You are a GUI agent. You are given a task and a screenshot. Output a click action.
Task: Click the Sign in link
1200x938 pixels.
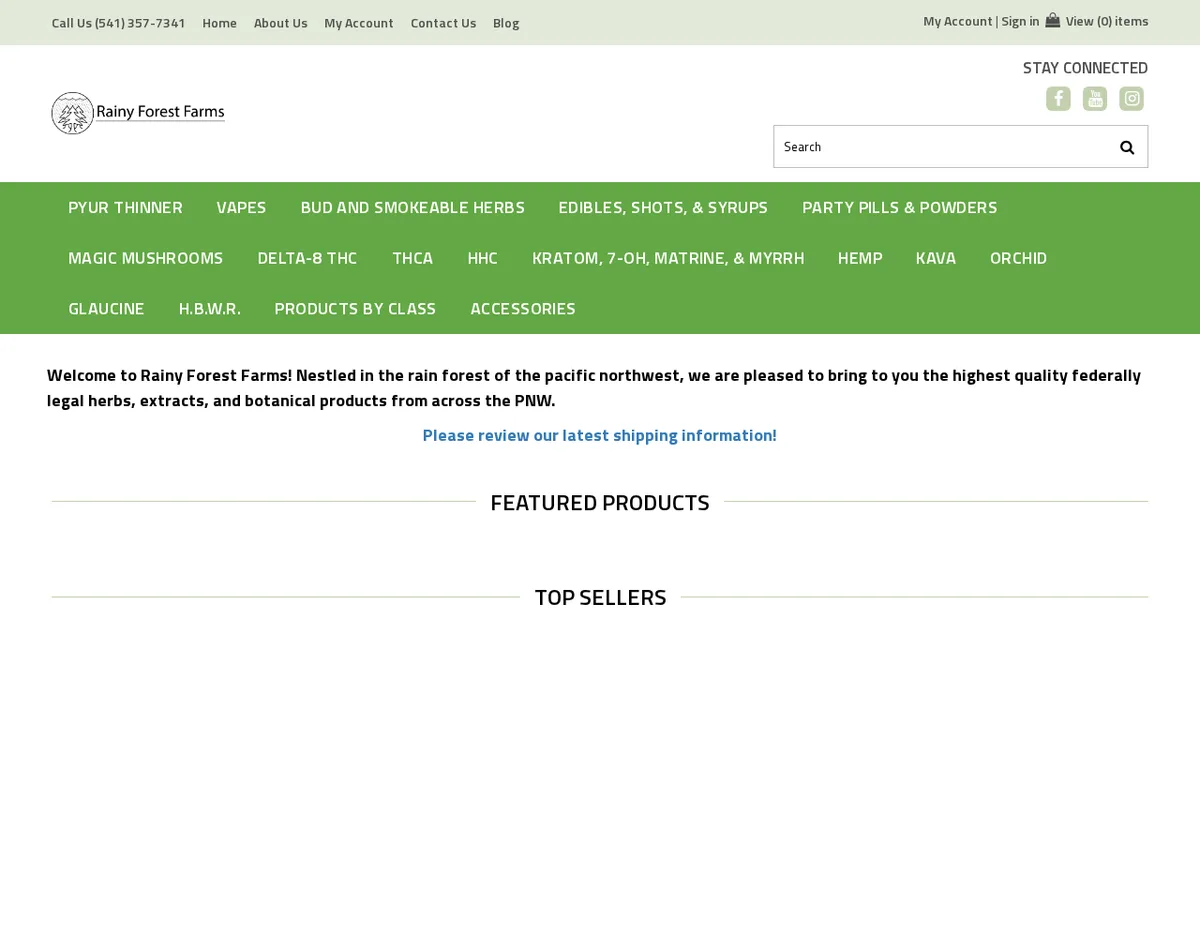pyautogui.click(x=1020, y=21)
